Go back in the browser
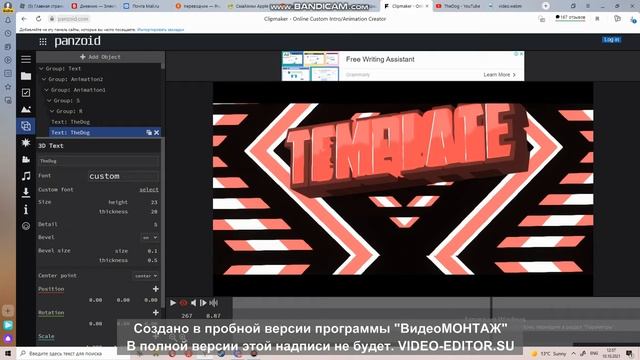The width and height of the screenshot is (640, 360). [24, 19]
